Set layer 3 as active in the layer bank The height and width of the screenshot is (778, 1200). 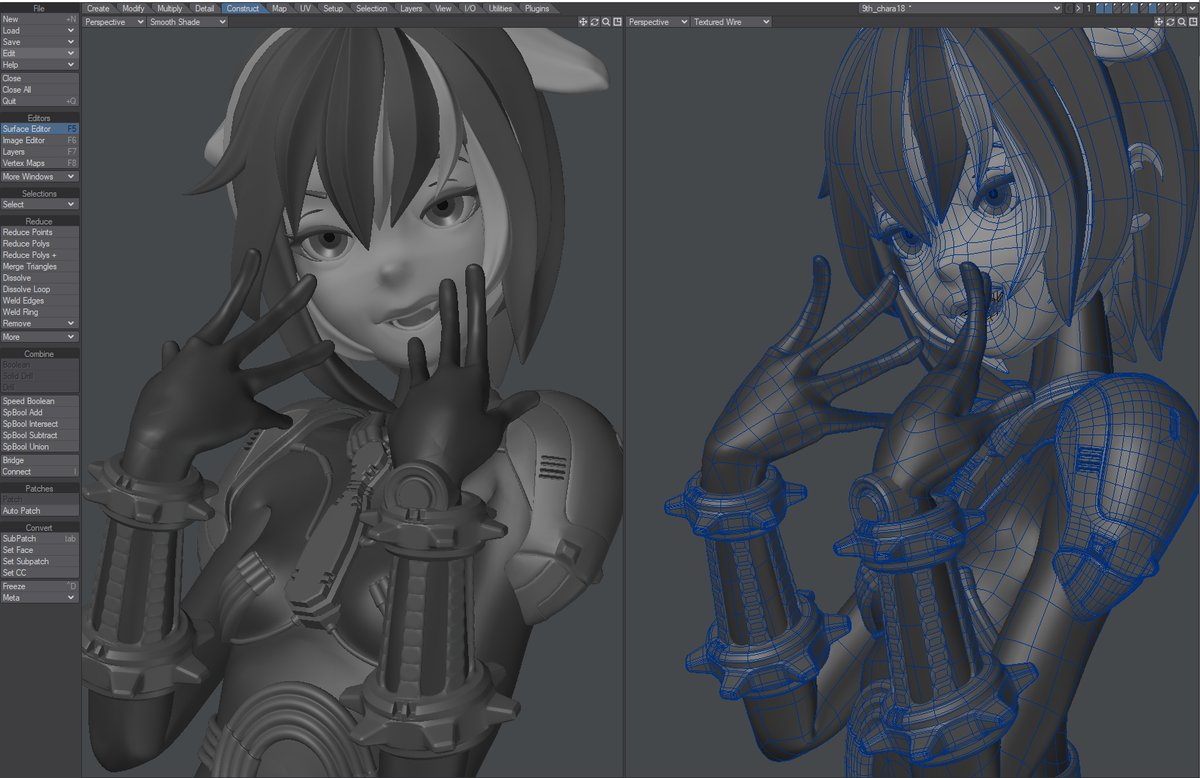click(1117, 8)
